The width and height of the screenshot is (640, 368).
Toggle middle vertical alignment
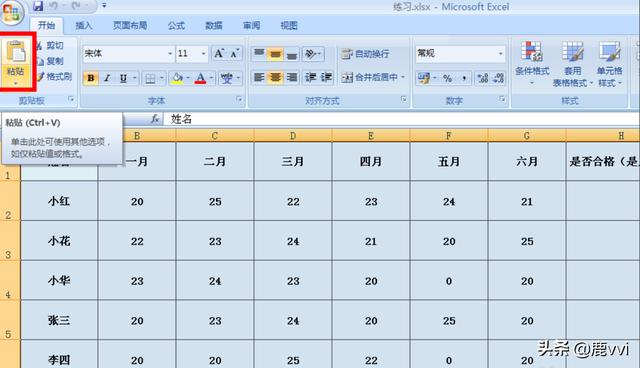(x=275, y=54)
